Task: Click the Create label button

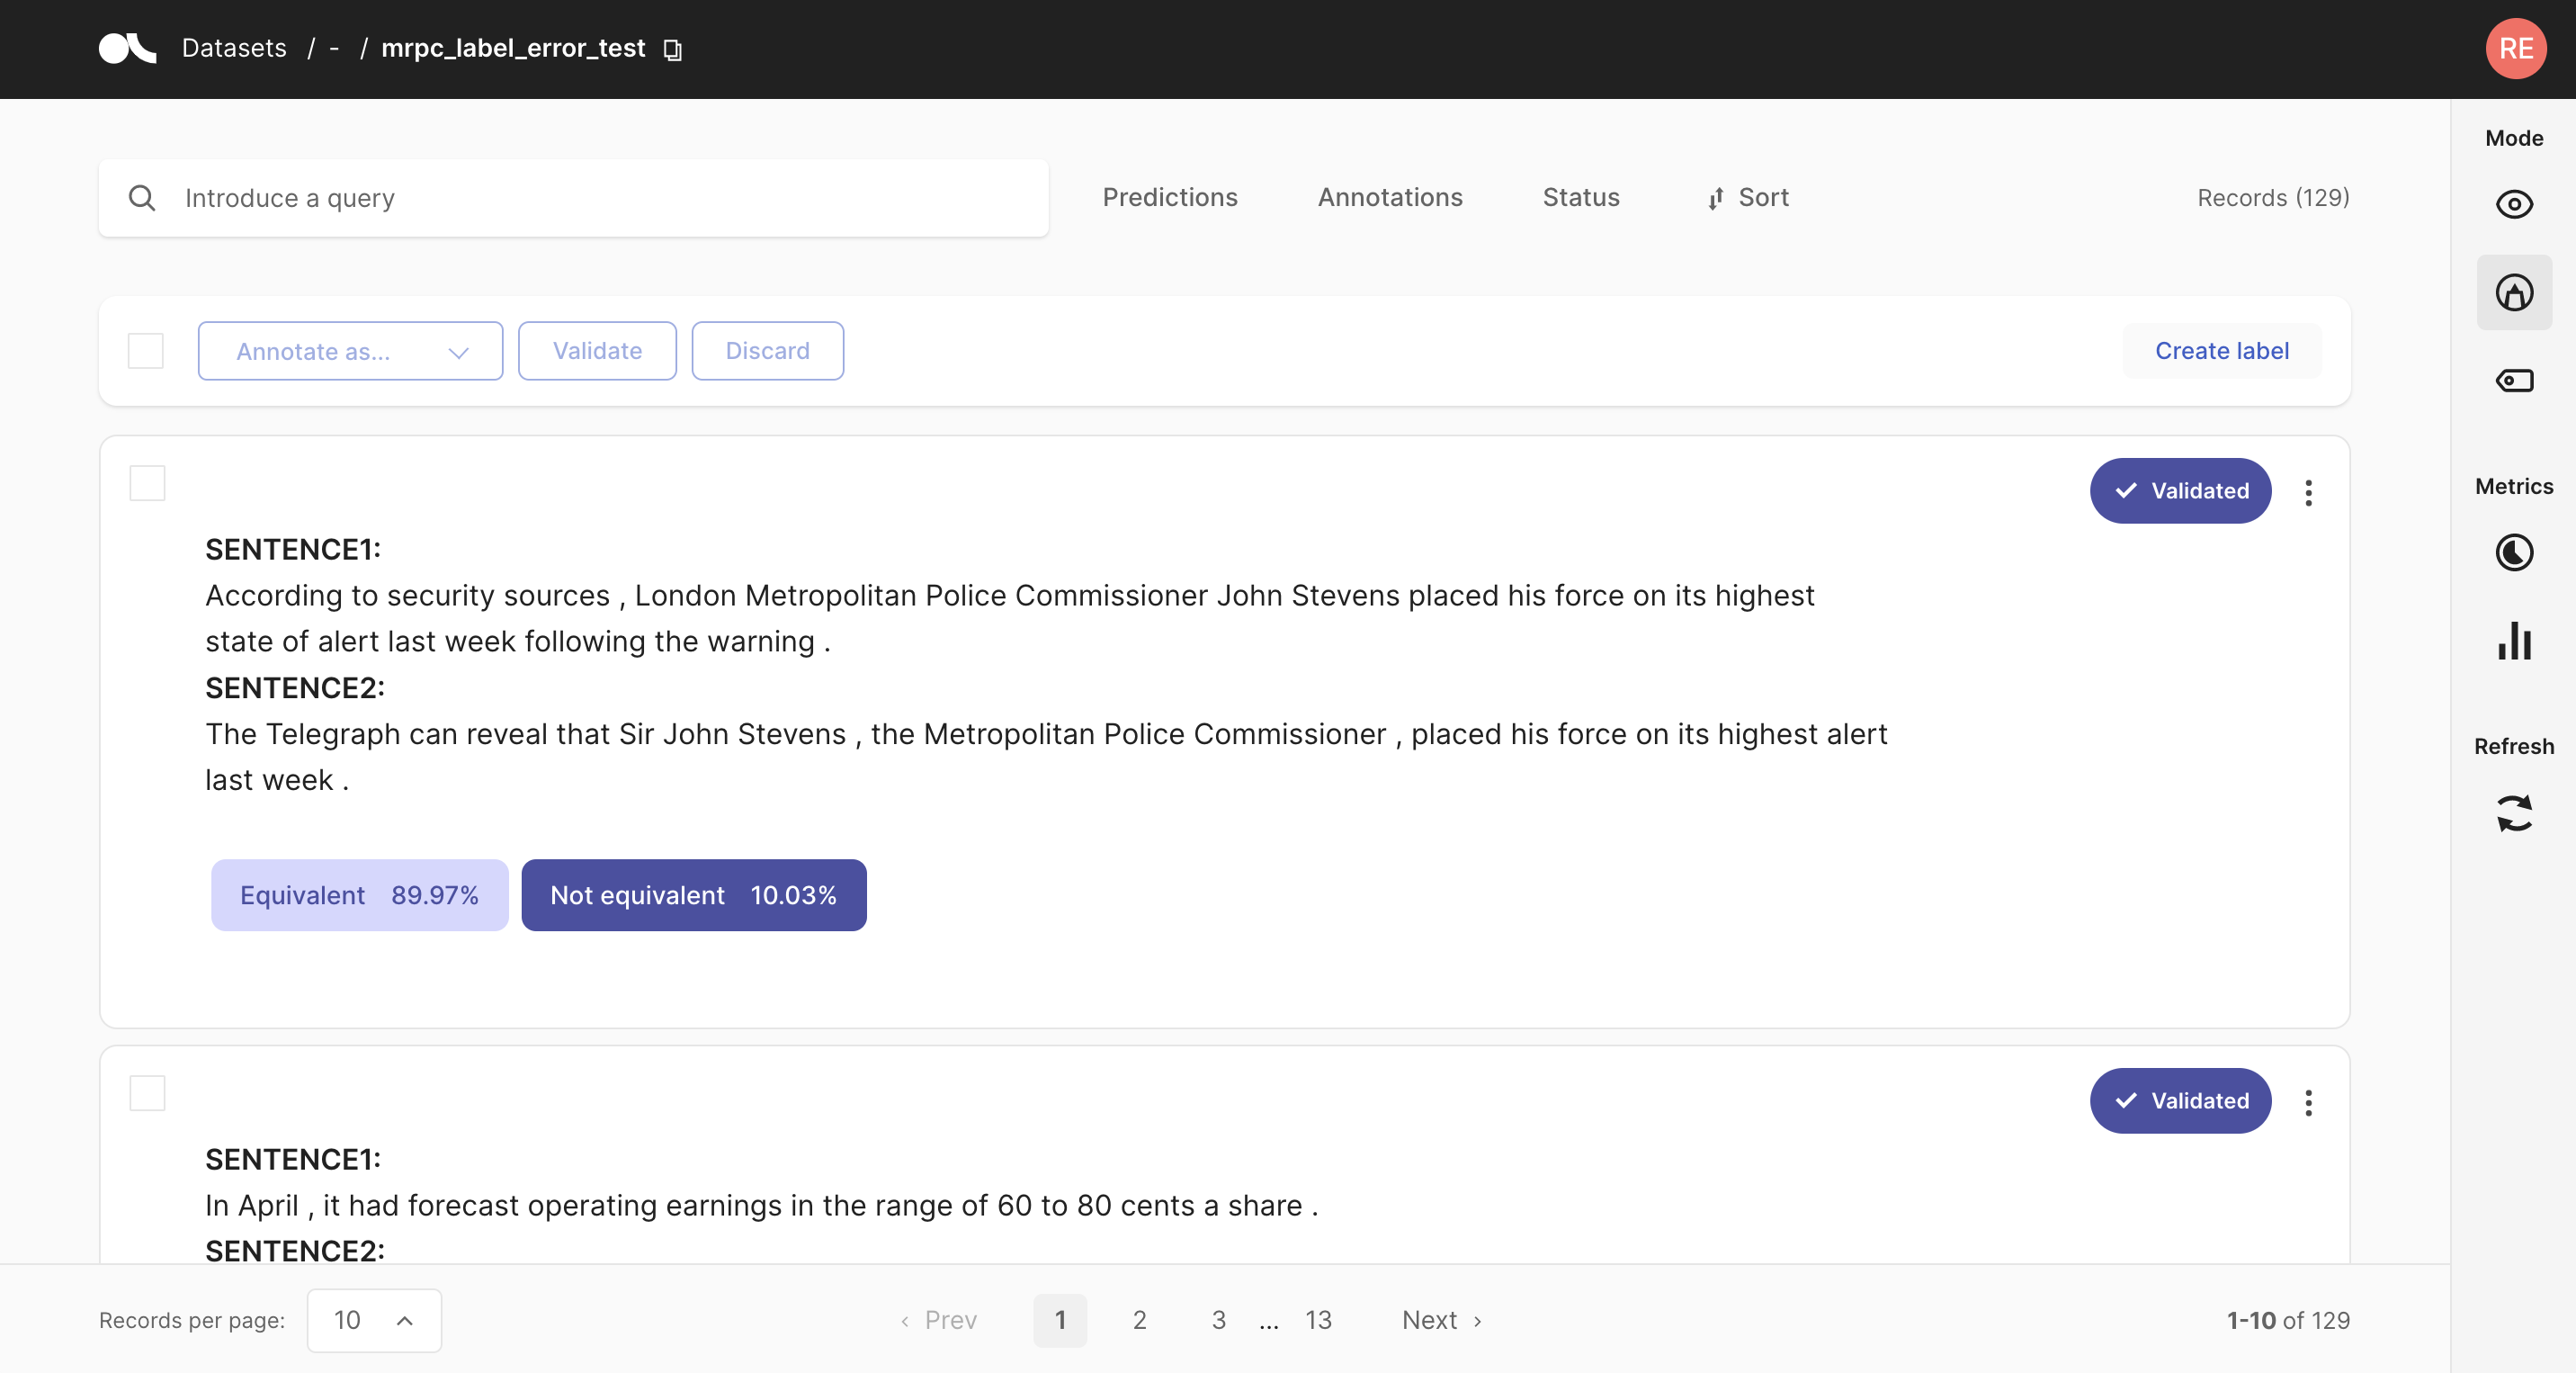Action: (x=2221, y=351)
